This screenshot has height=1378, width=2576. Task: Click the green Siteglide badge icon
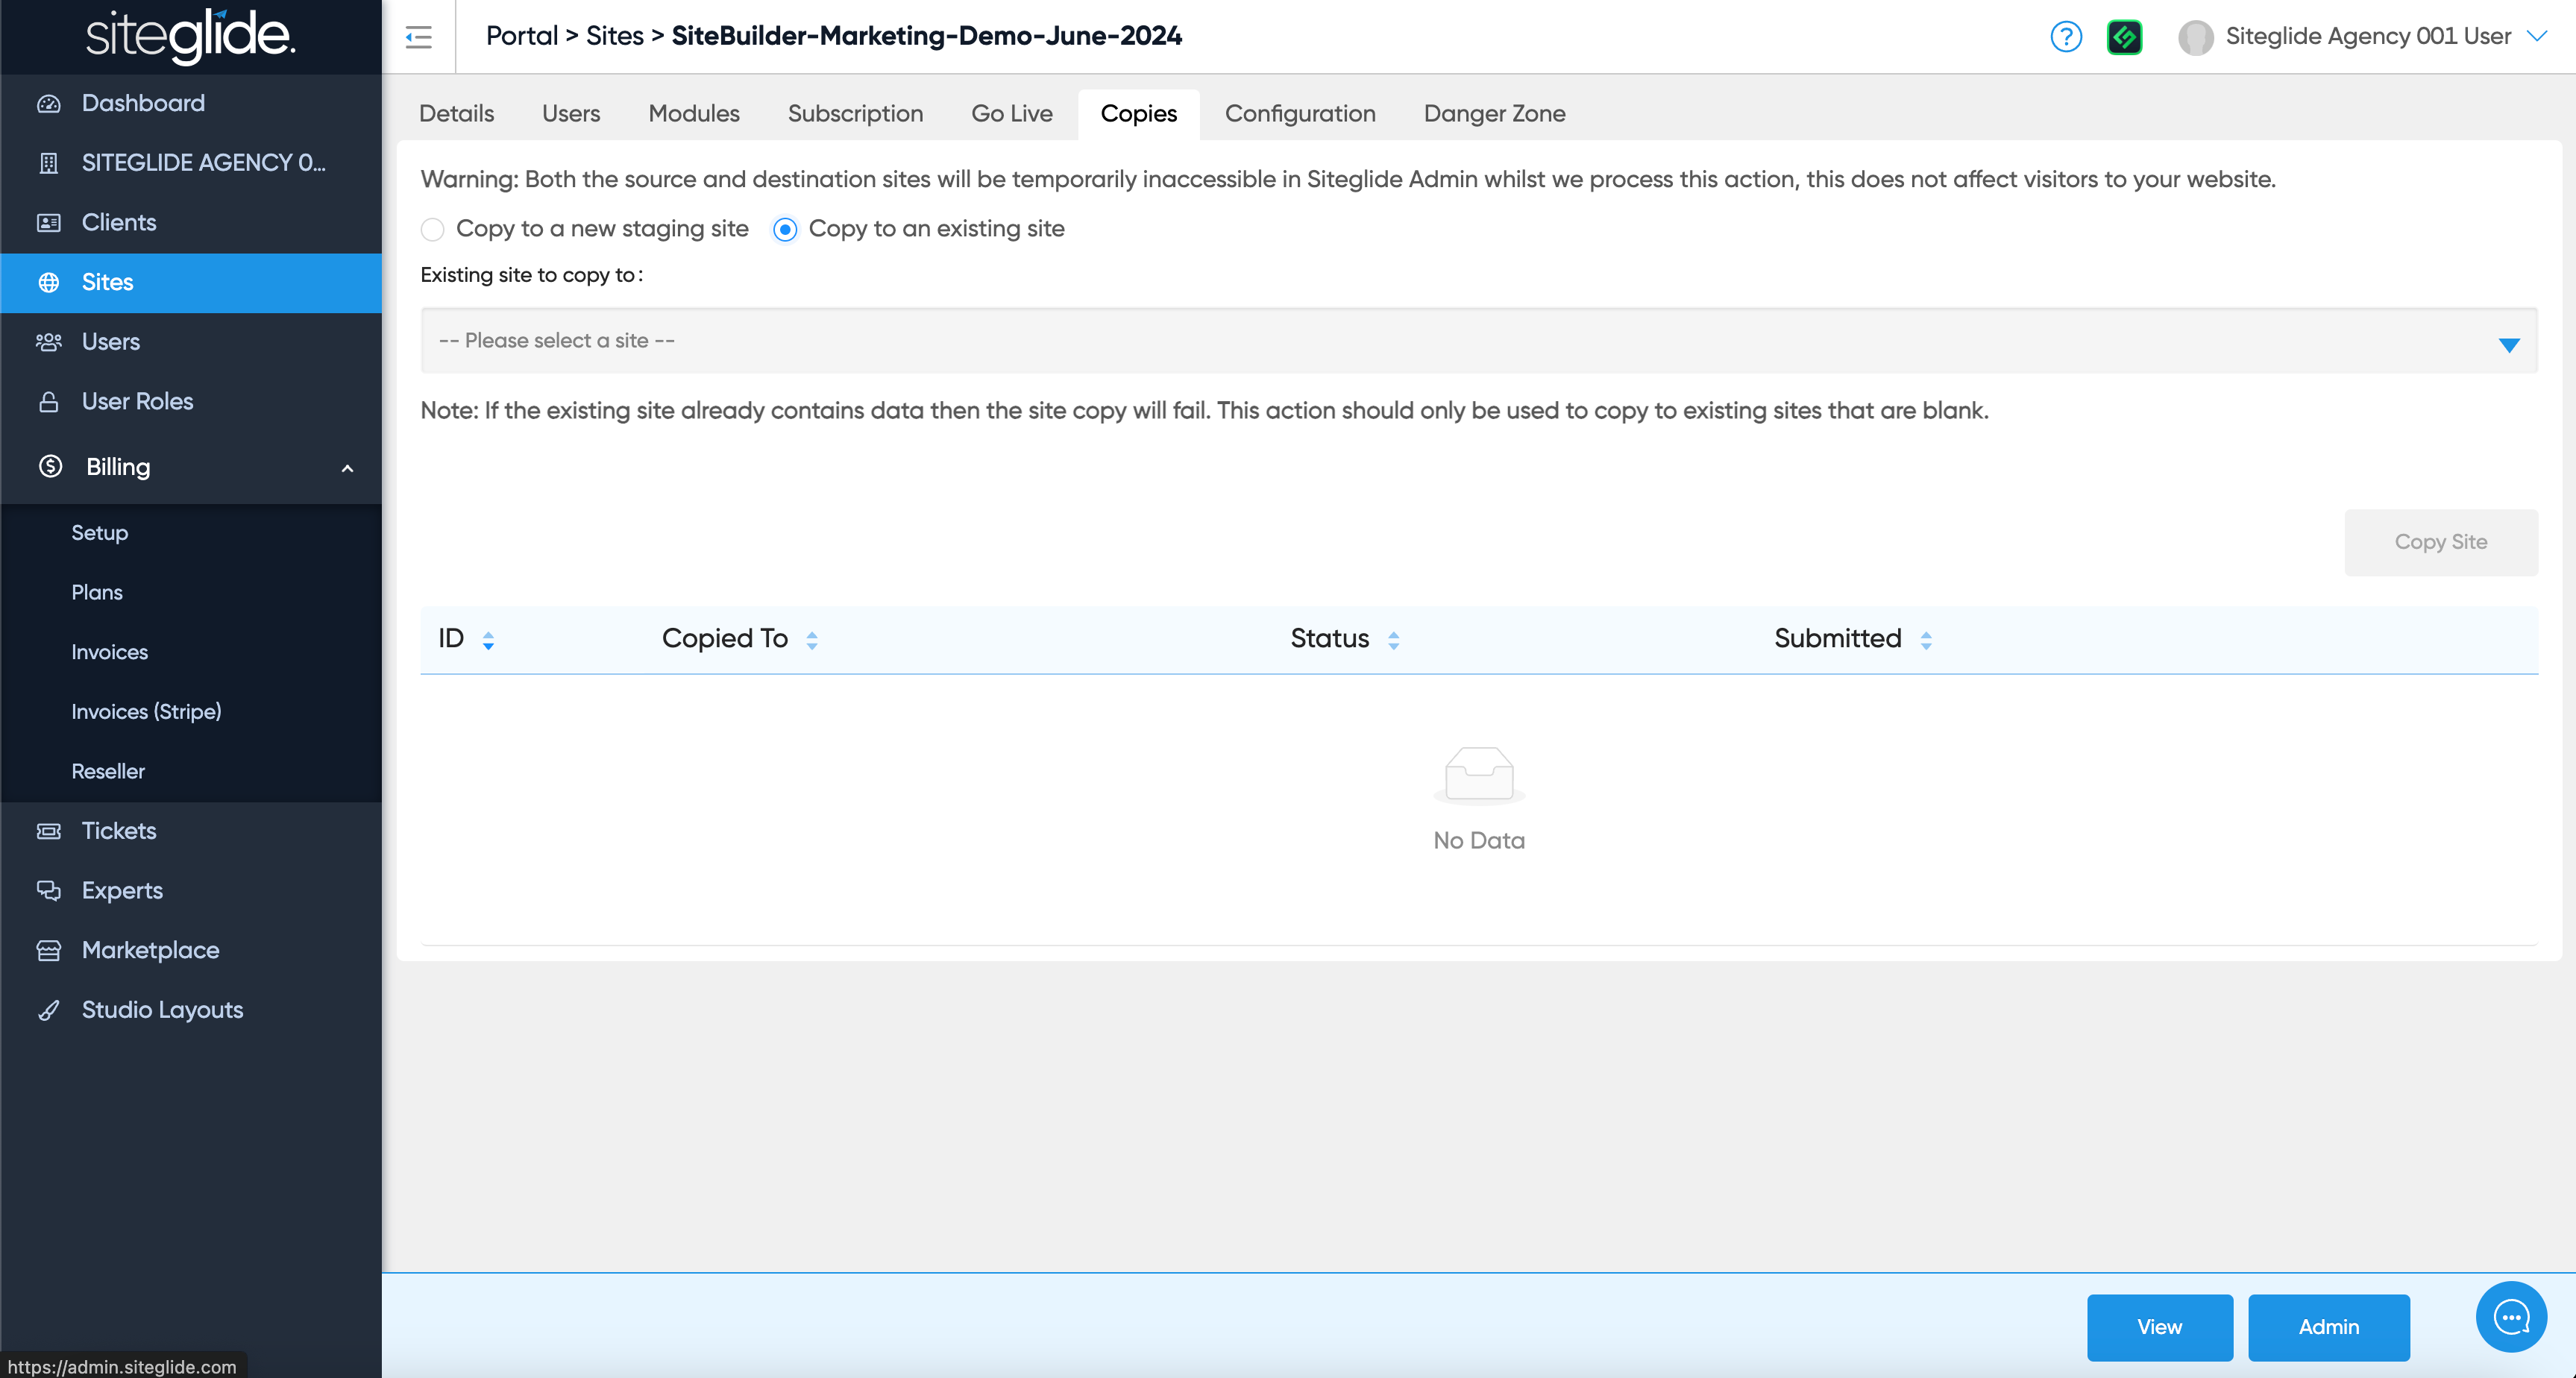[x=2124, y=37]
